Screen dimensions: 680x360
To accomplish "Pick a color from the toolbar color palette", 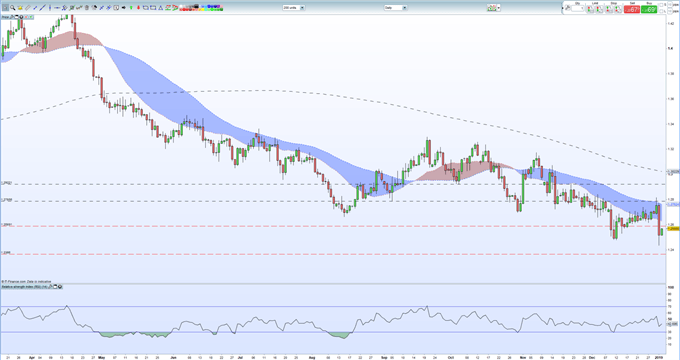I will (201, 8).
